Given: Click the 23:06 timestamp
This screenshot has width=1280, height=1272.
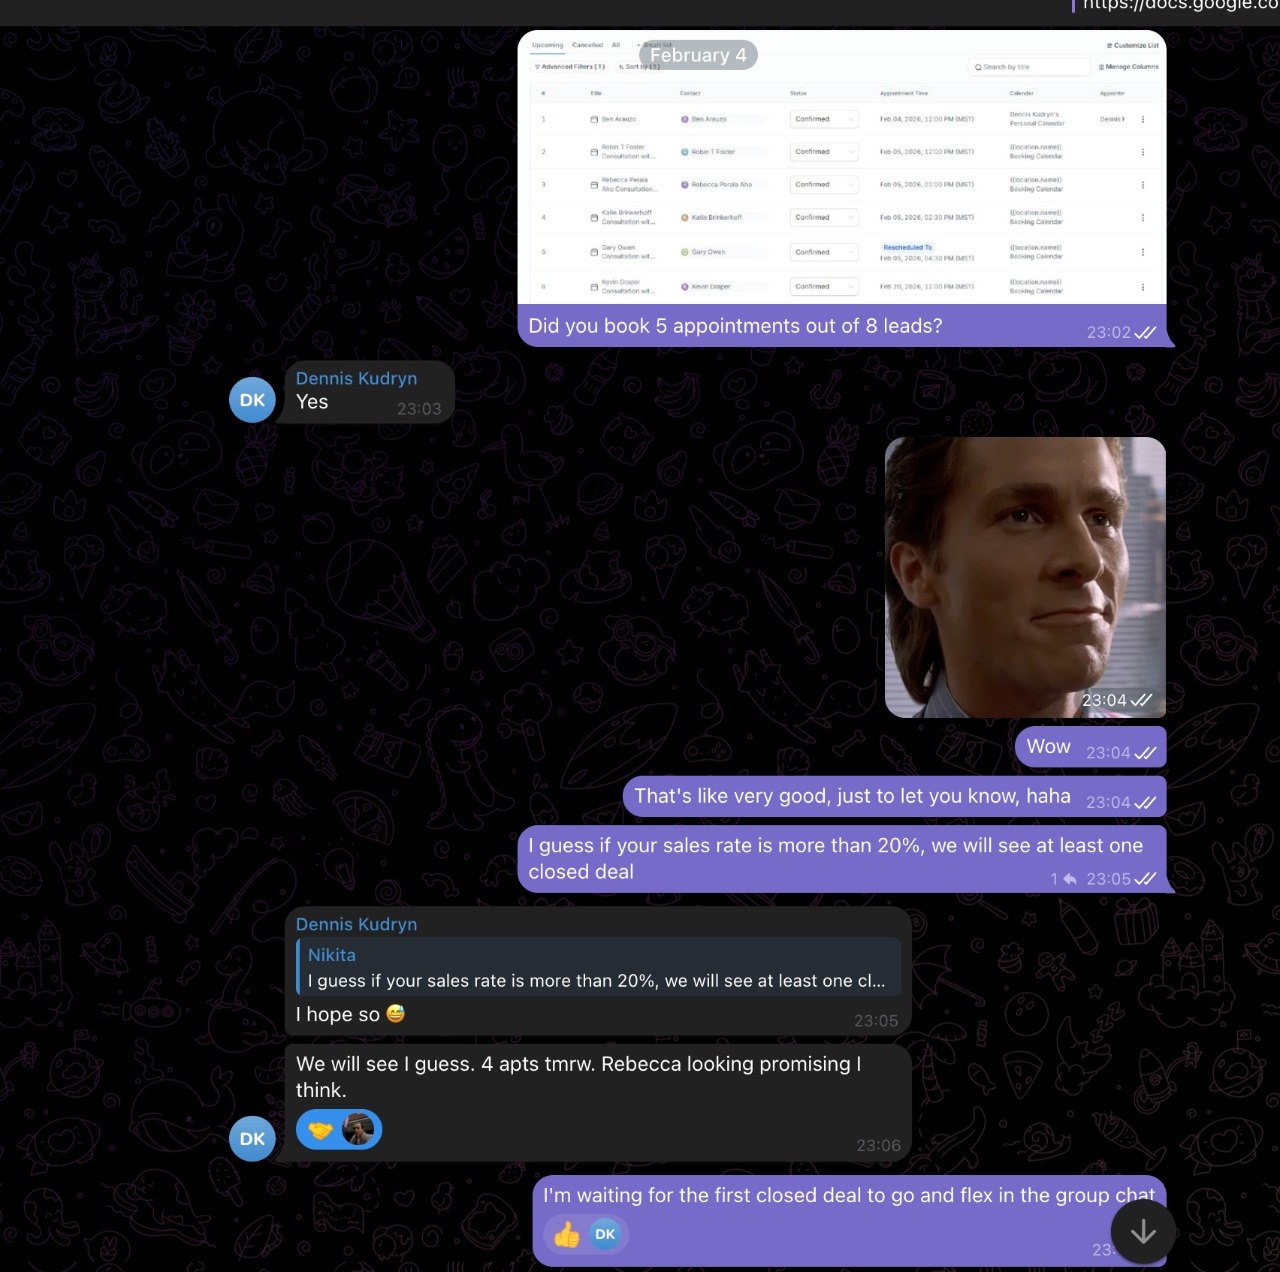Looking at the screenshot, I should (x=878, y=1146).
